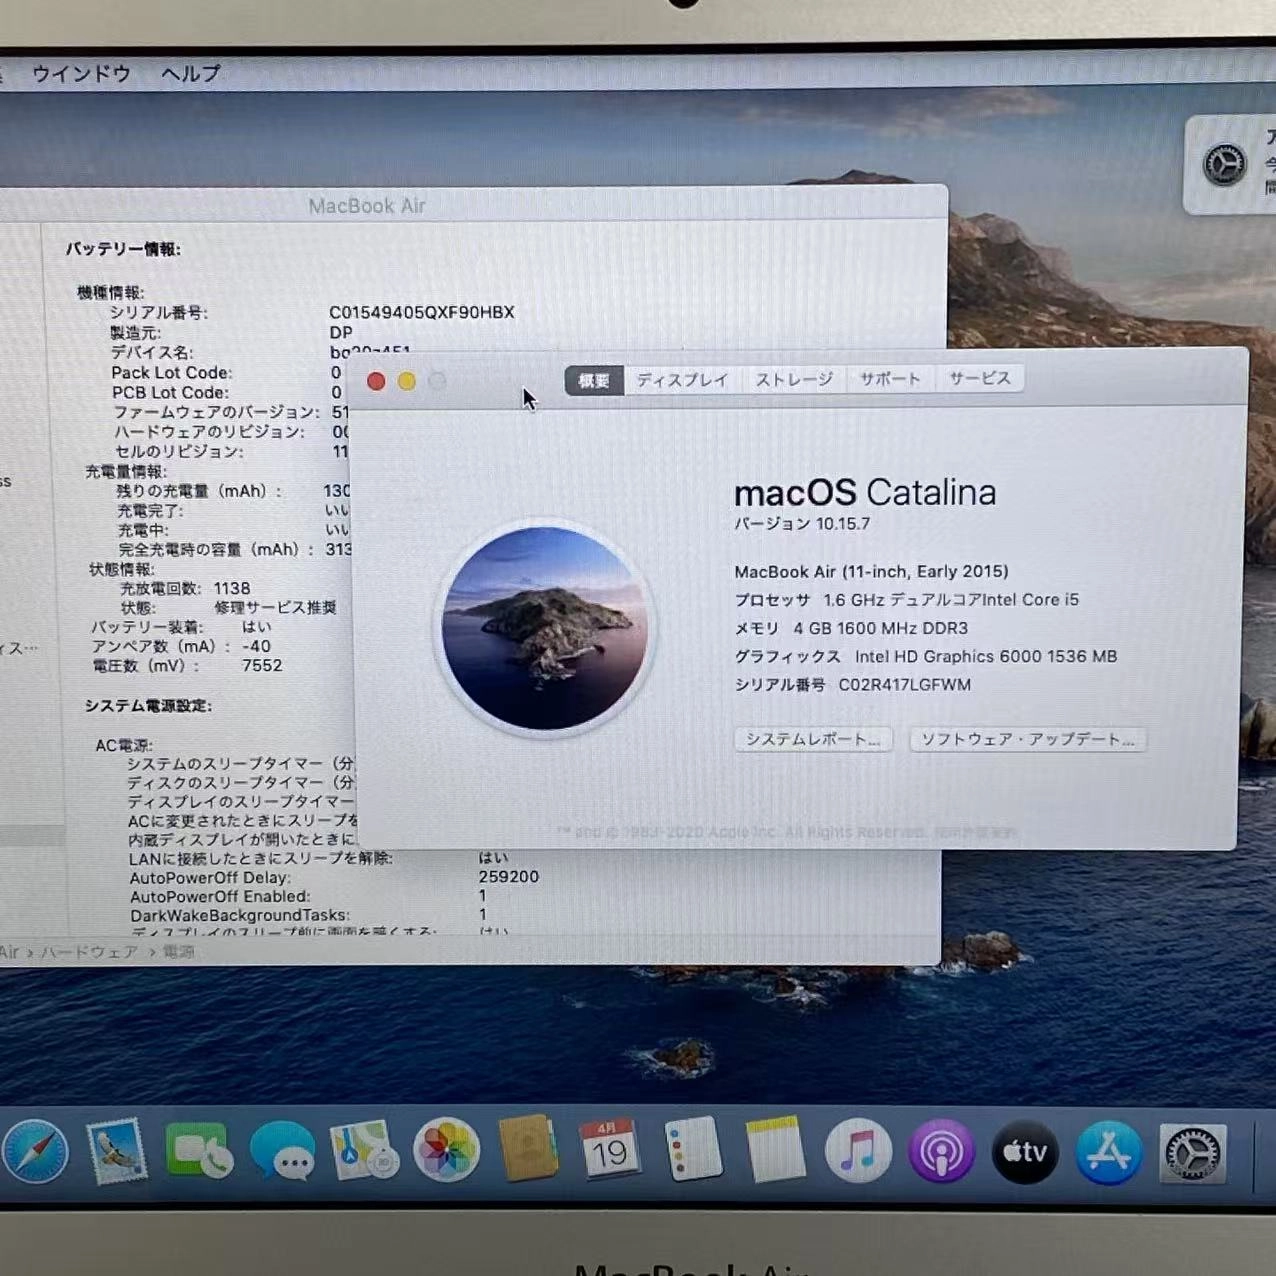
Task: Select the ストレージ tab
Action: [793, 379]
